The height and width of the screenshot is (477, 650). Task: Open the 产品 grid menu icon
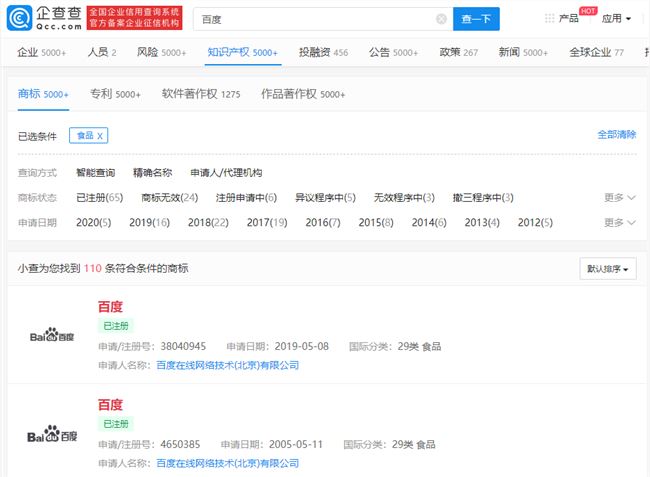pyautogui.click(x=549, y=19)
